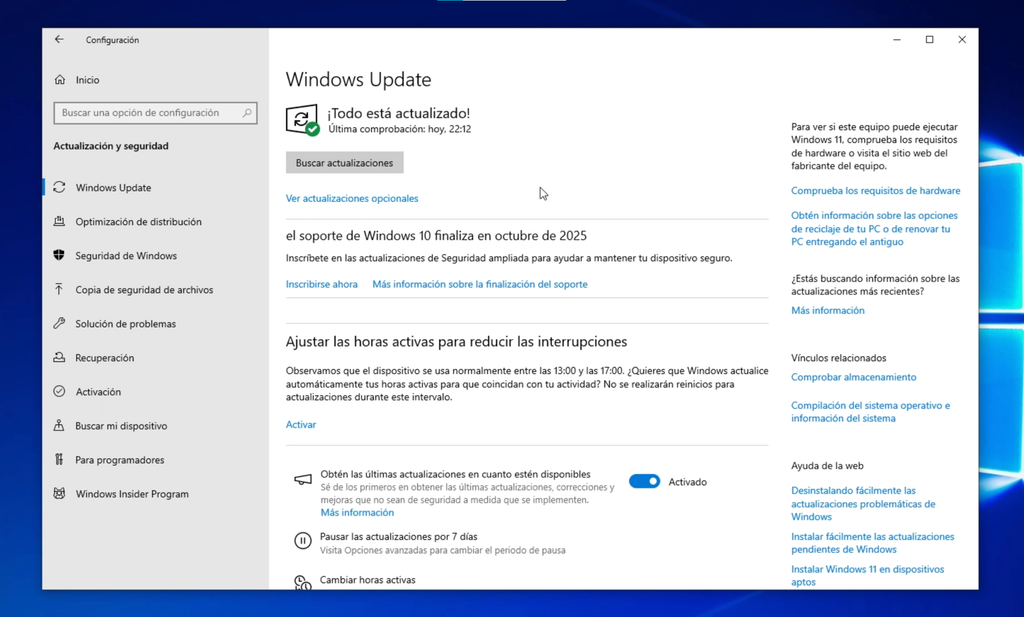Click the Seguridad de Windows shield icon
The width and height of the screenshot is (1024, 617).
pos(59,255)
